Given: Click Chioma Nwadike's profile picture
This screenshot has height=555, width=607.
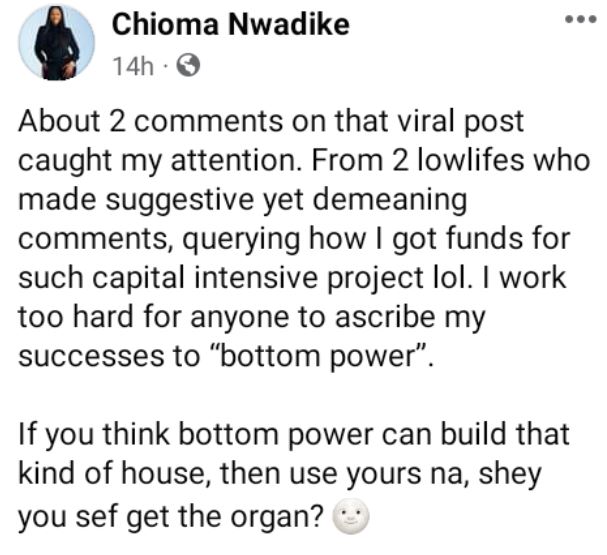Looking at the screenshot, I should coord(56,43).
